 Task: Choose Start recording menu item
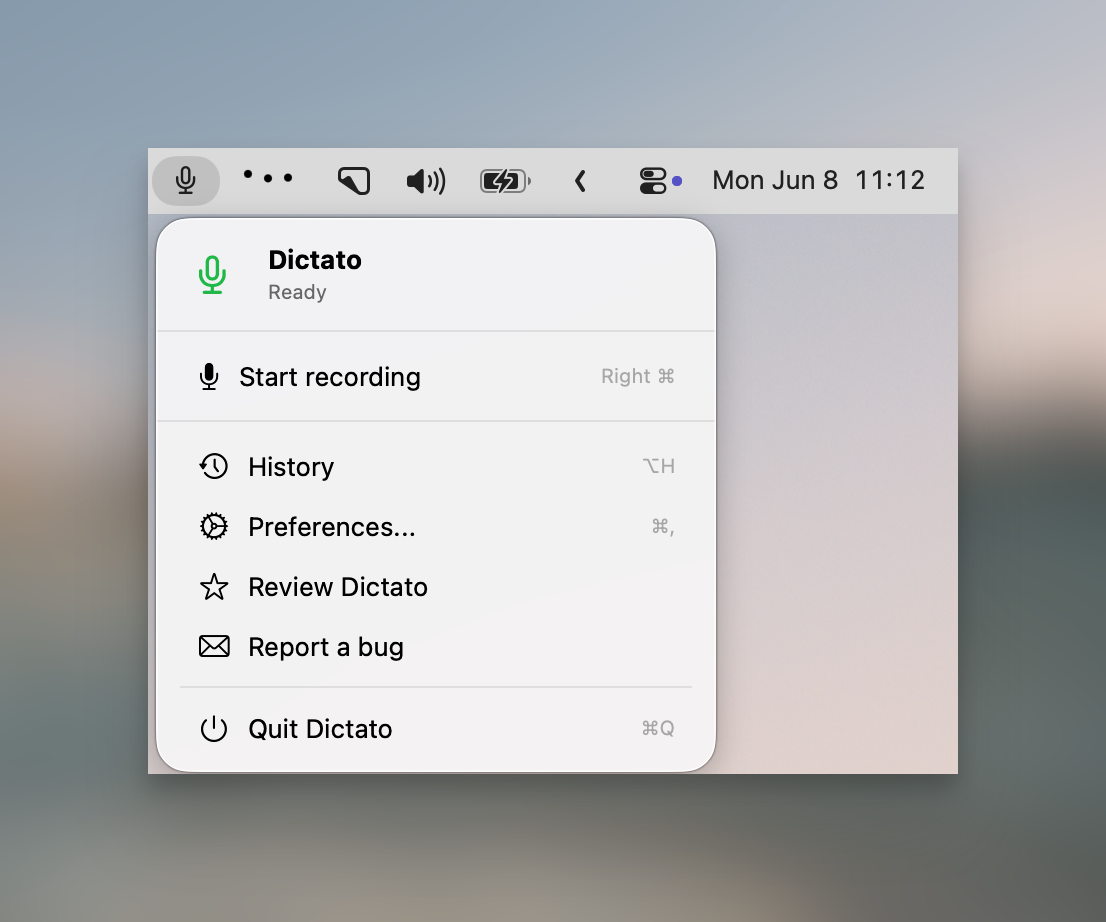click(x=436, y=377)
